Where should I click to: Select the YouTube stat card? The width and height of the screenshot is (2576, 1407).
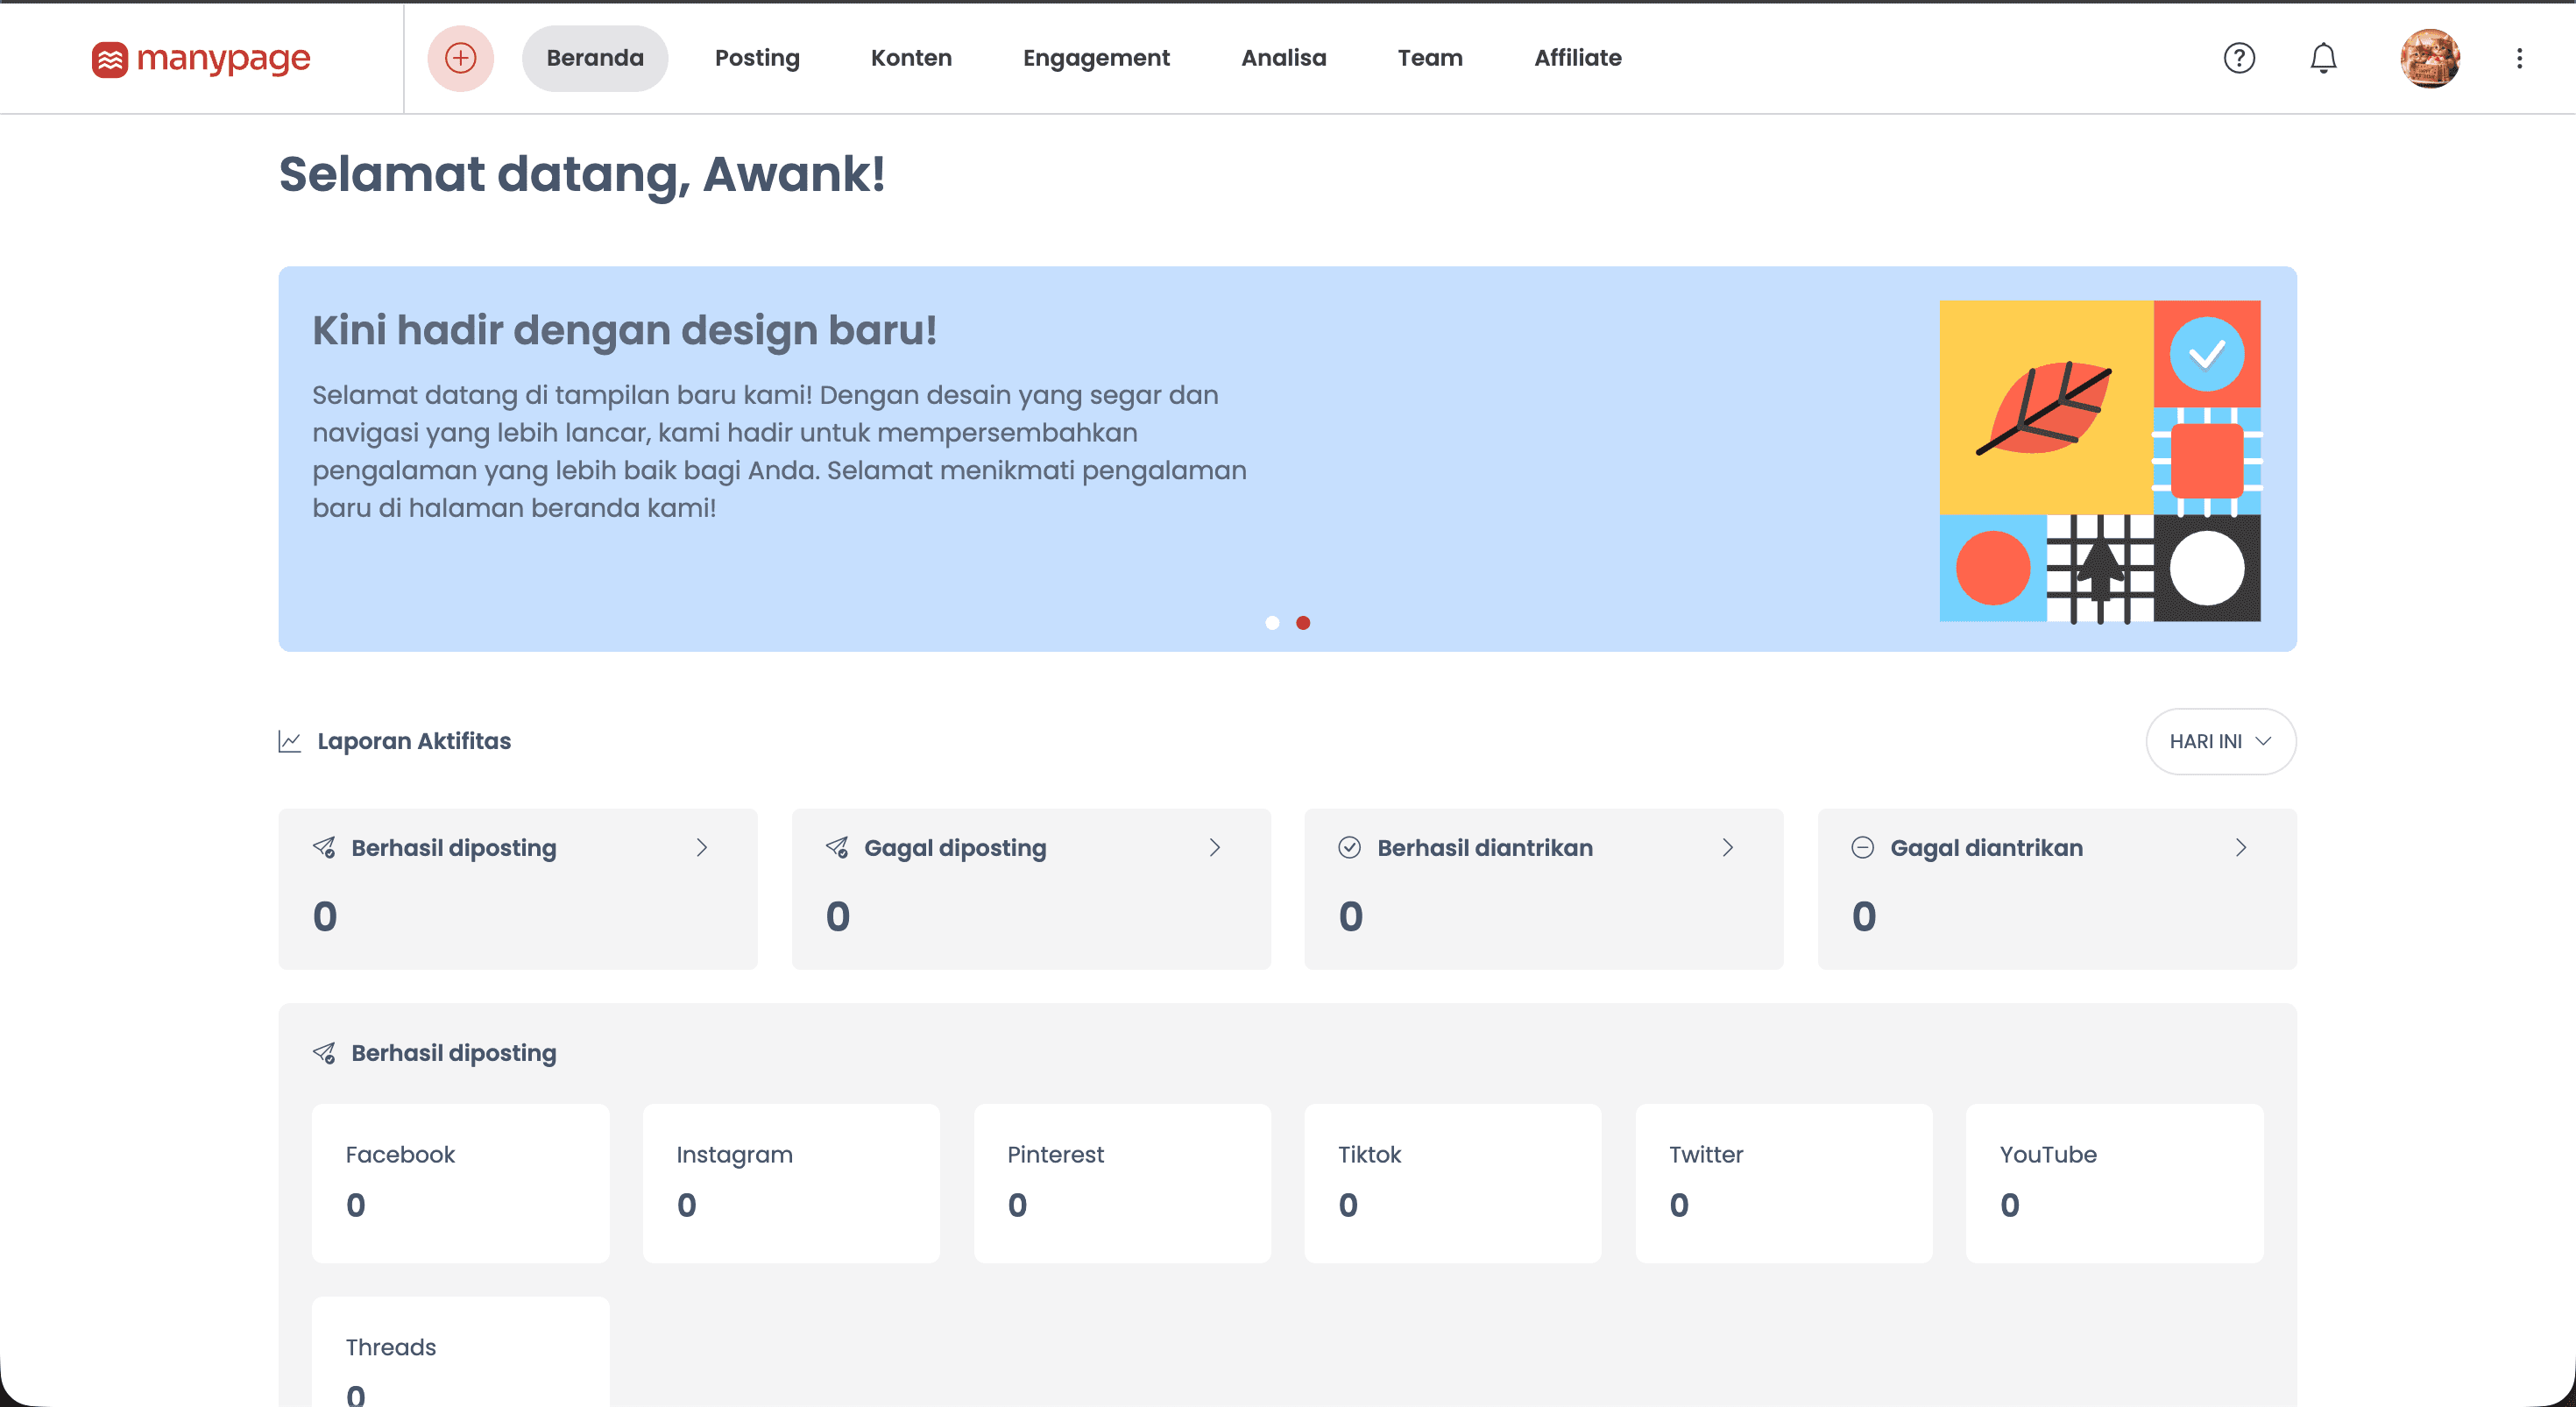(2115, 1183)
